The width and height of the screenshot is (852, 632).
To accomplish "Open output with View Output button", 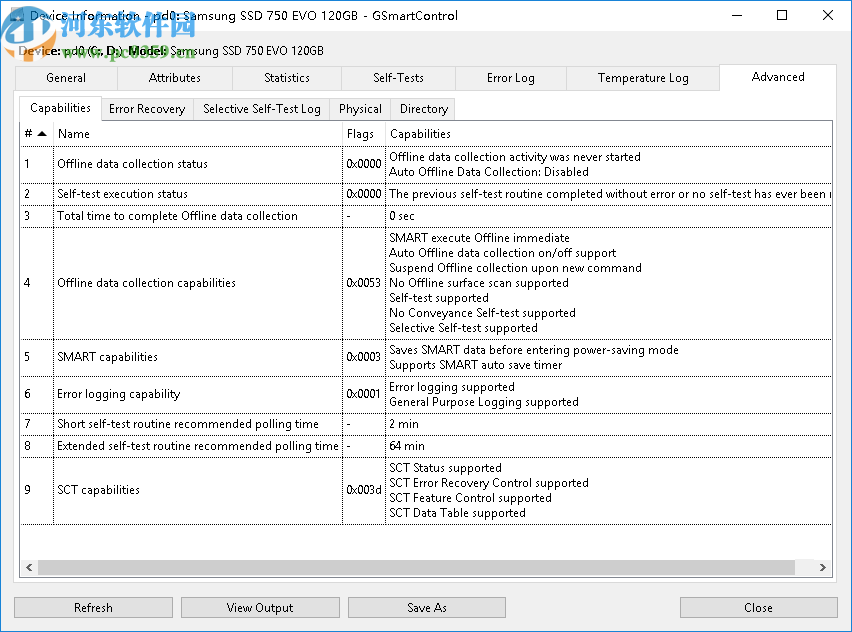I will click(260, 607).
